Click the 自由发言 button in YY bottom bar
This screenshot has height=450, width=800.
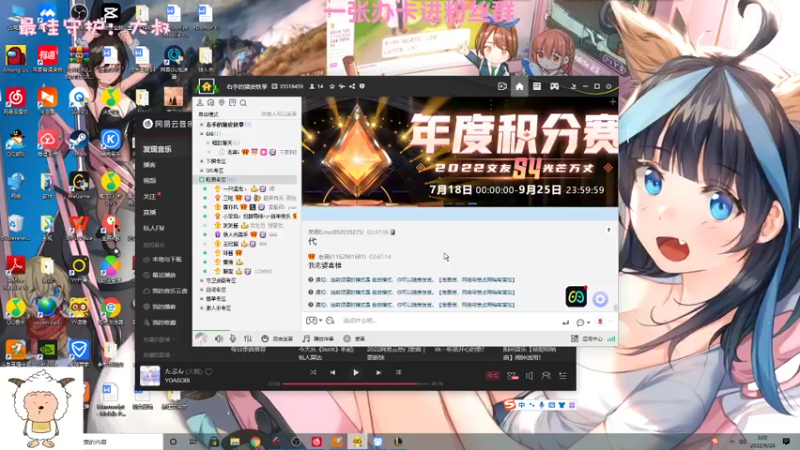[x=277, y=339]
